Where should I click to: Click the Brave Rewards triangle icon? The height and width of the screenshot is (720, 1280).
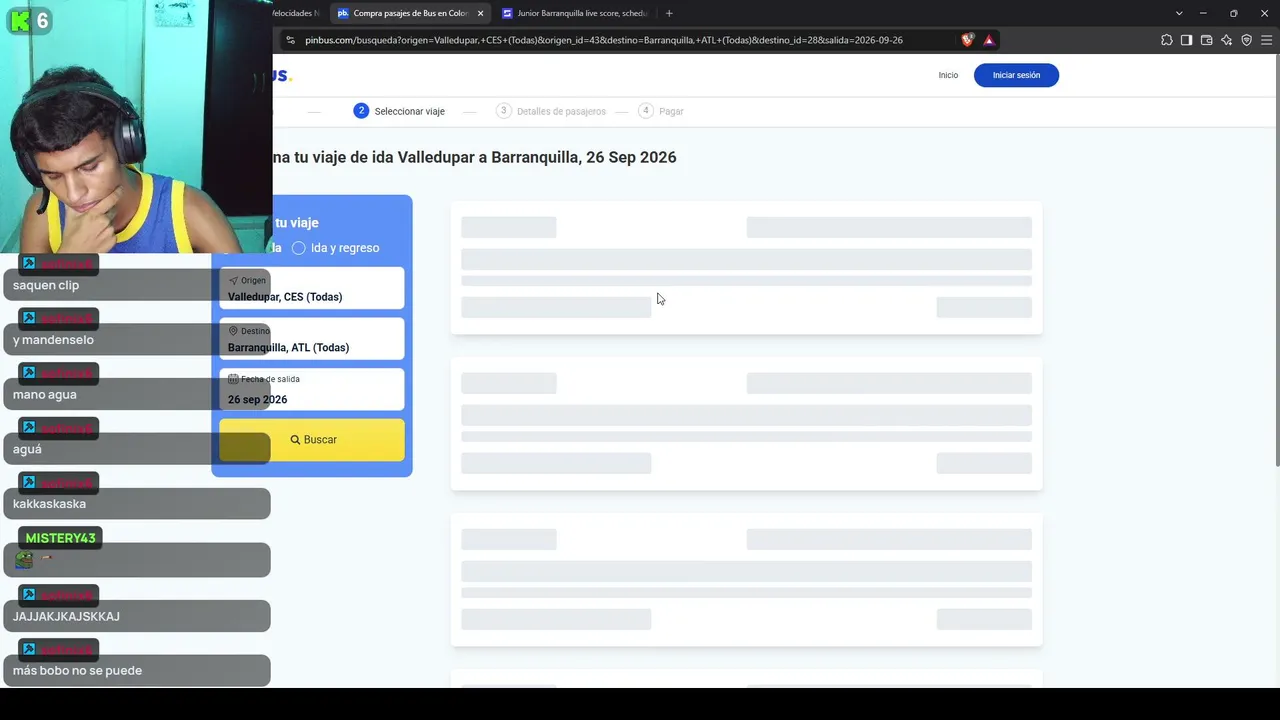pyautogui.click(x=988, y=40)
